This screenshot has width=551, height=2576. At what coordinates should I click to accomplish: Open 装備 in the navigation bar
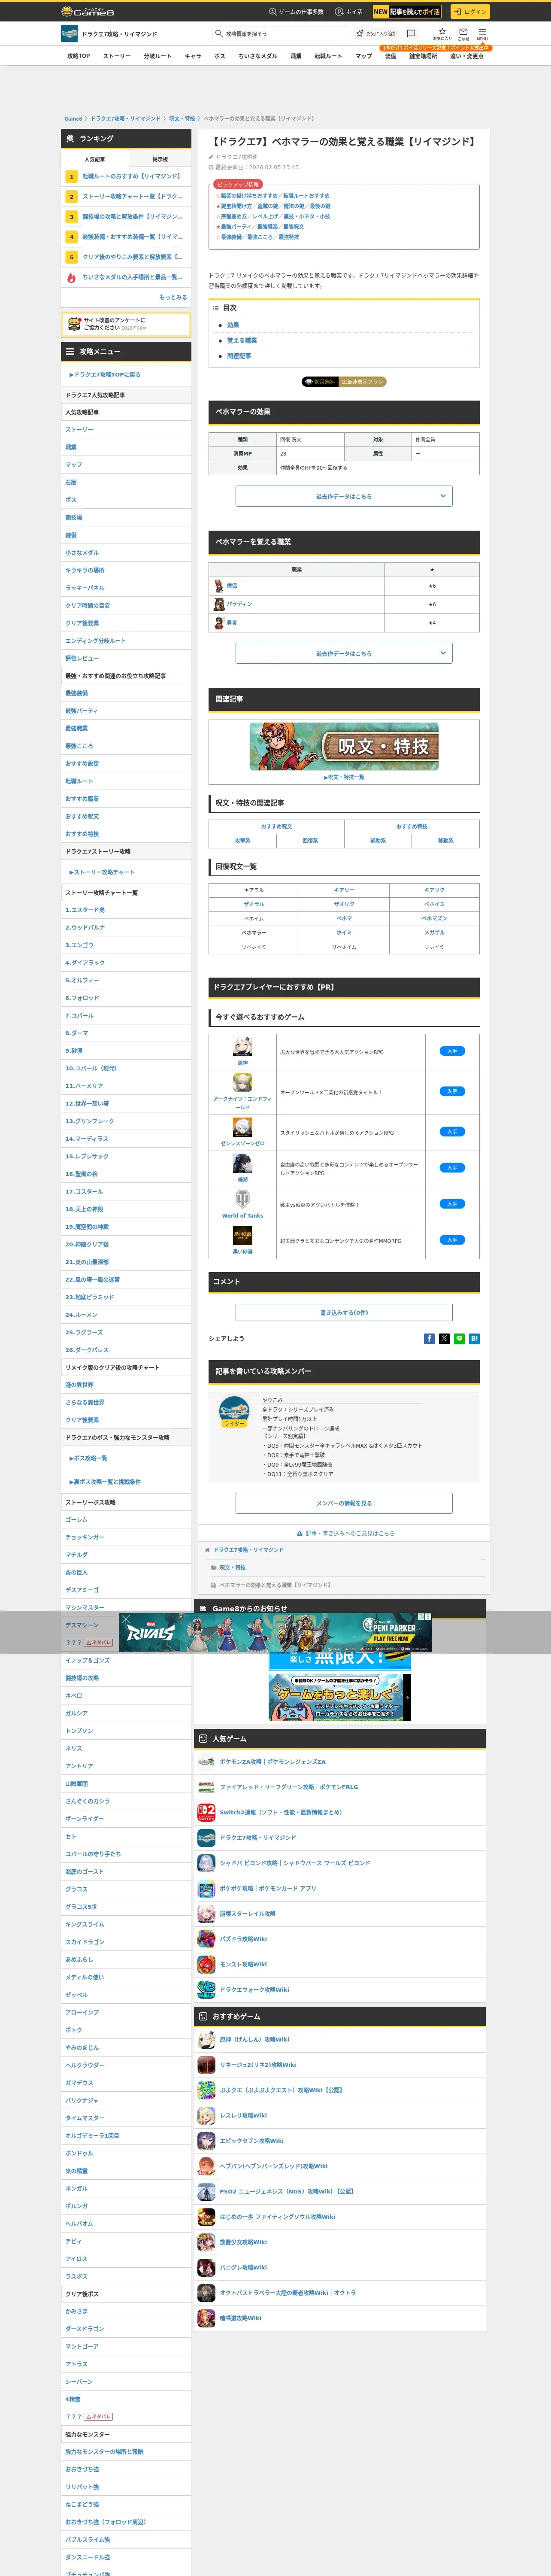click(390, 56)
